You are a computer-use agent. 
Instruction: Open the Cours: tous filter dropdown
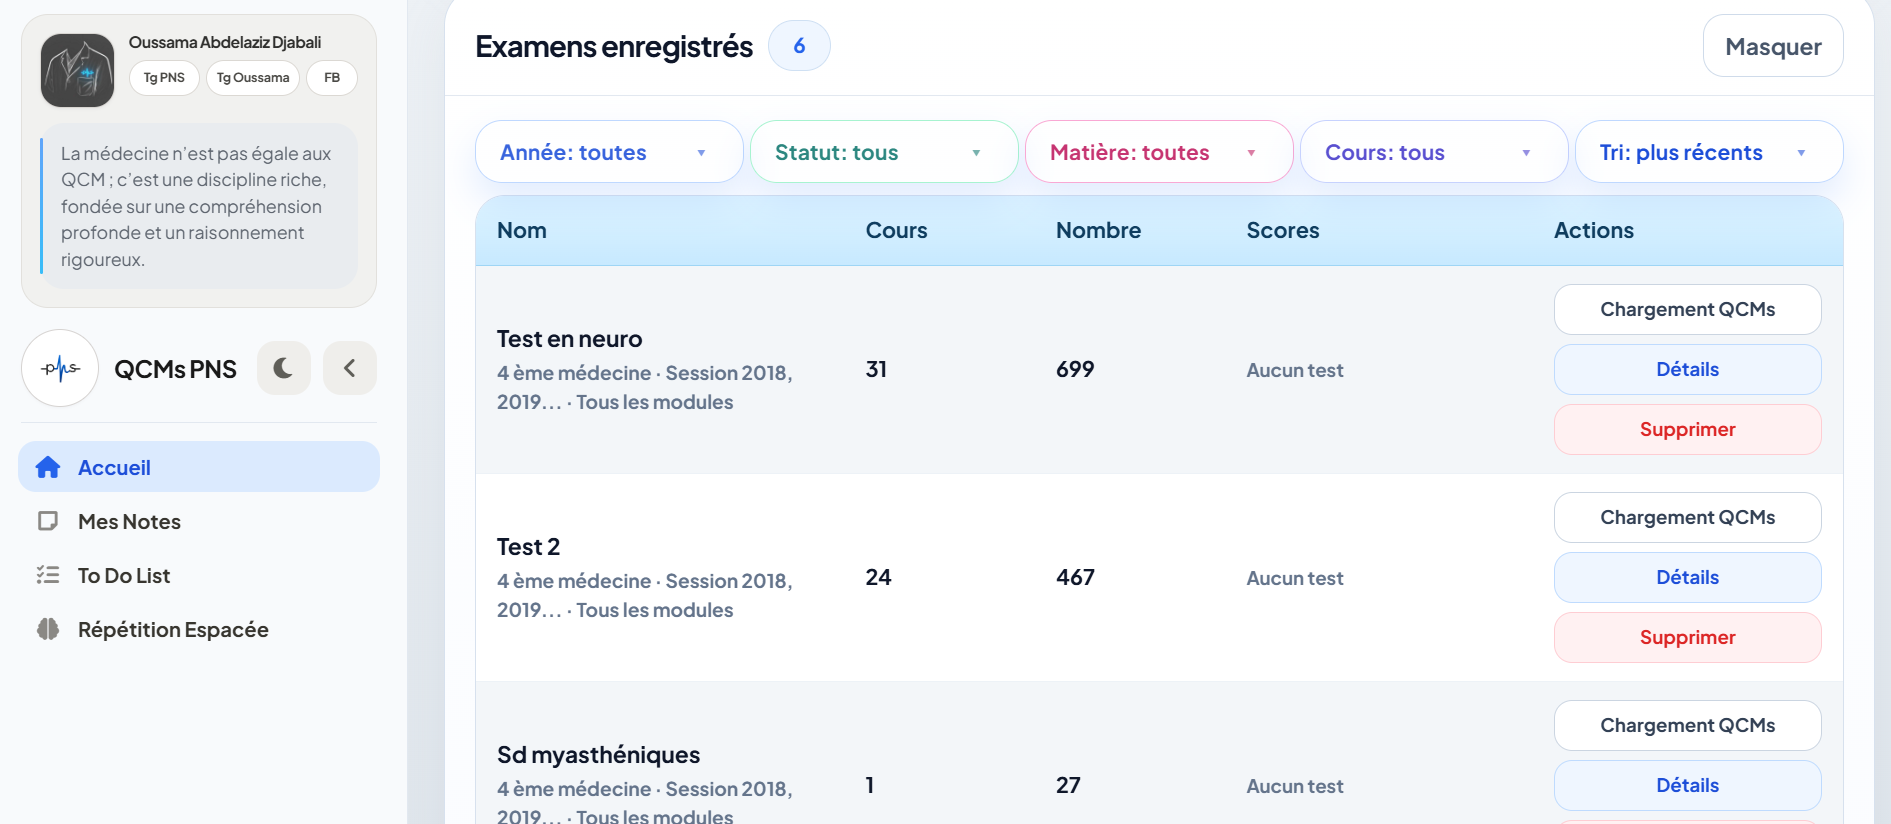tap(1433, 152)
